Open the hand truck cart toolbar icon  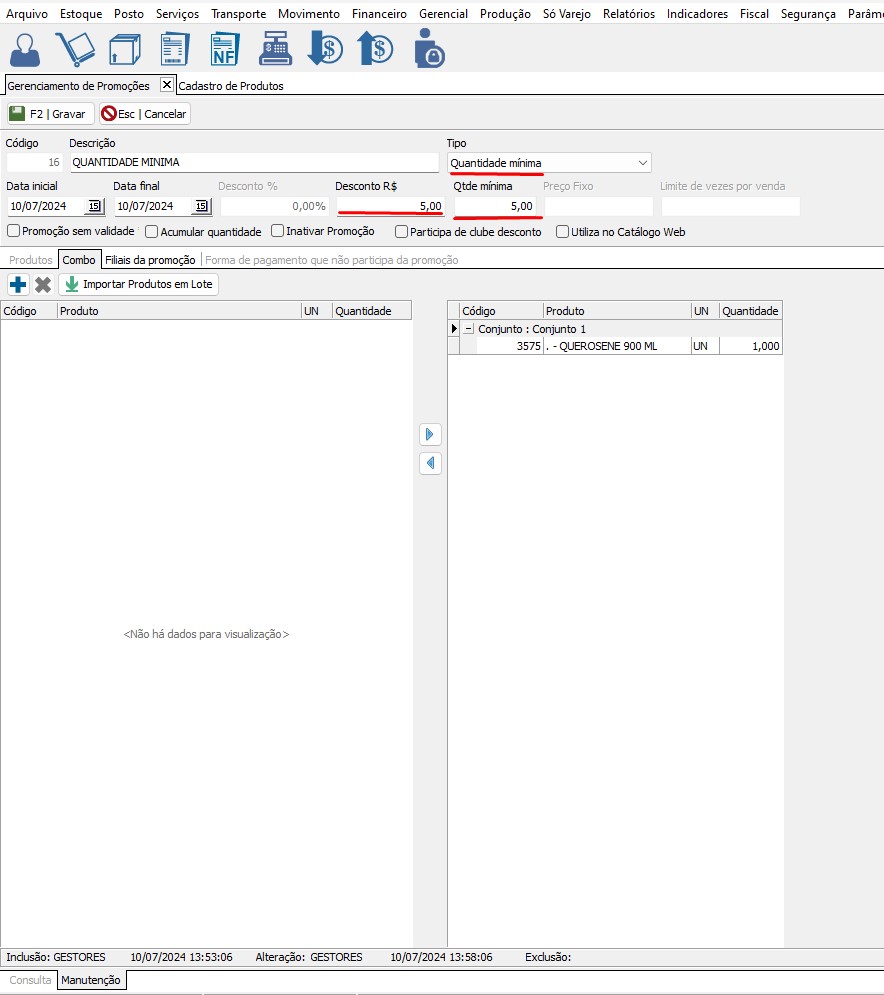pyautogui.click(x=75, y=49)
